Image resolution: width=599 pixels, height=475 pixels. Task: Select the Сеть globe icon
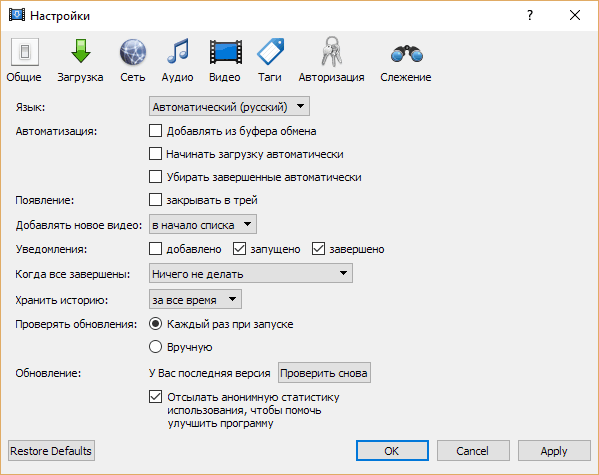pos(133,60)
